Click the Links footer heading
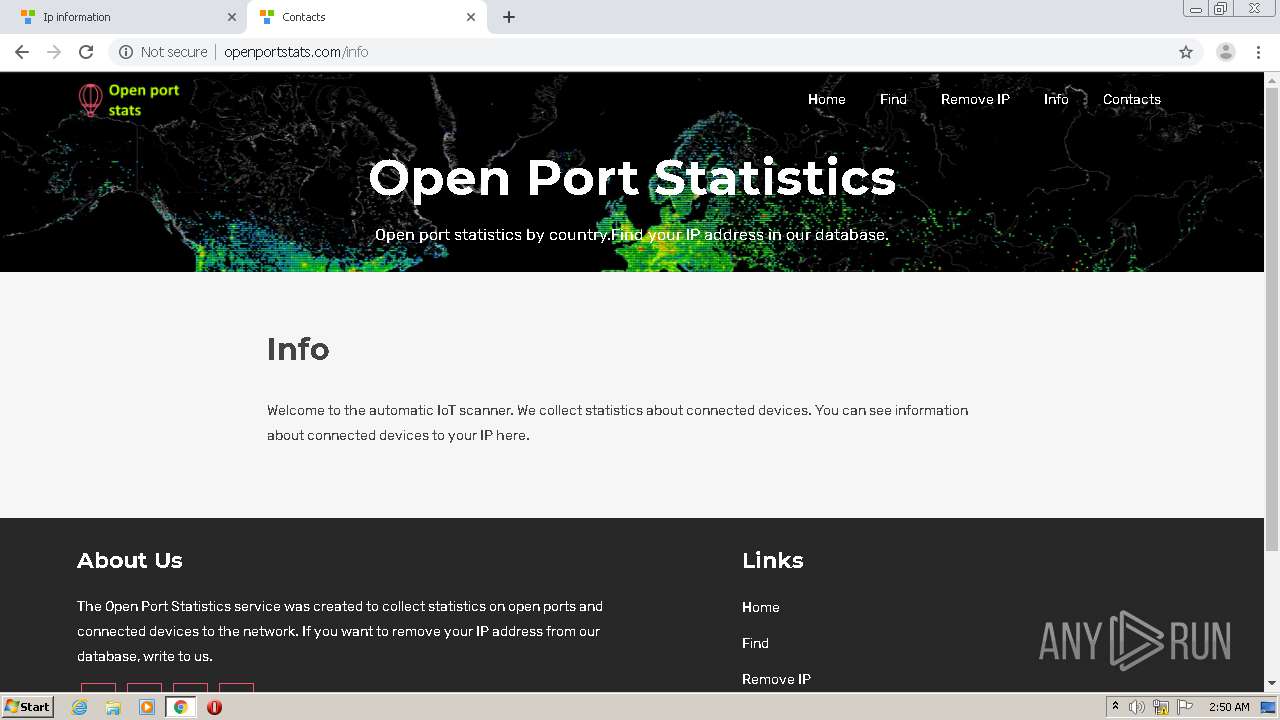1280x720 pixels. click(773, 560)
